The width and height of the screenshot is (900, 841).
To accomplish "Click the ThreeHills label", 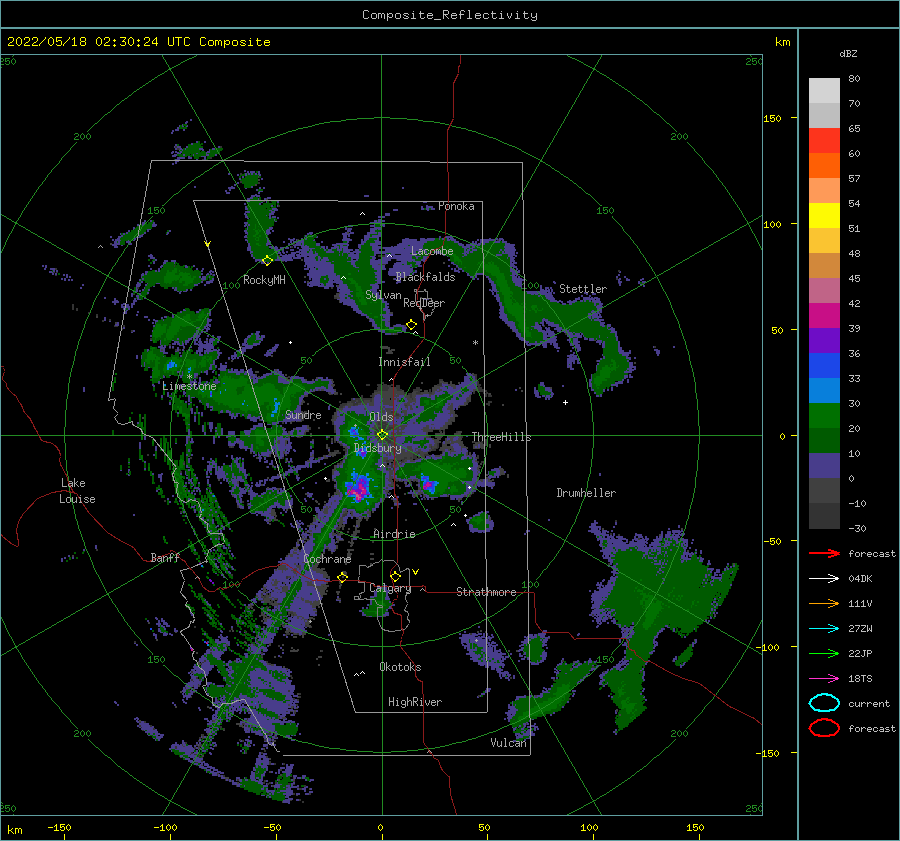I will pos(502,437).
